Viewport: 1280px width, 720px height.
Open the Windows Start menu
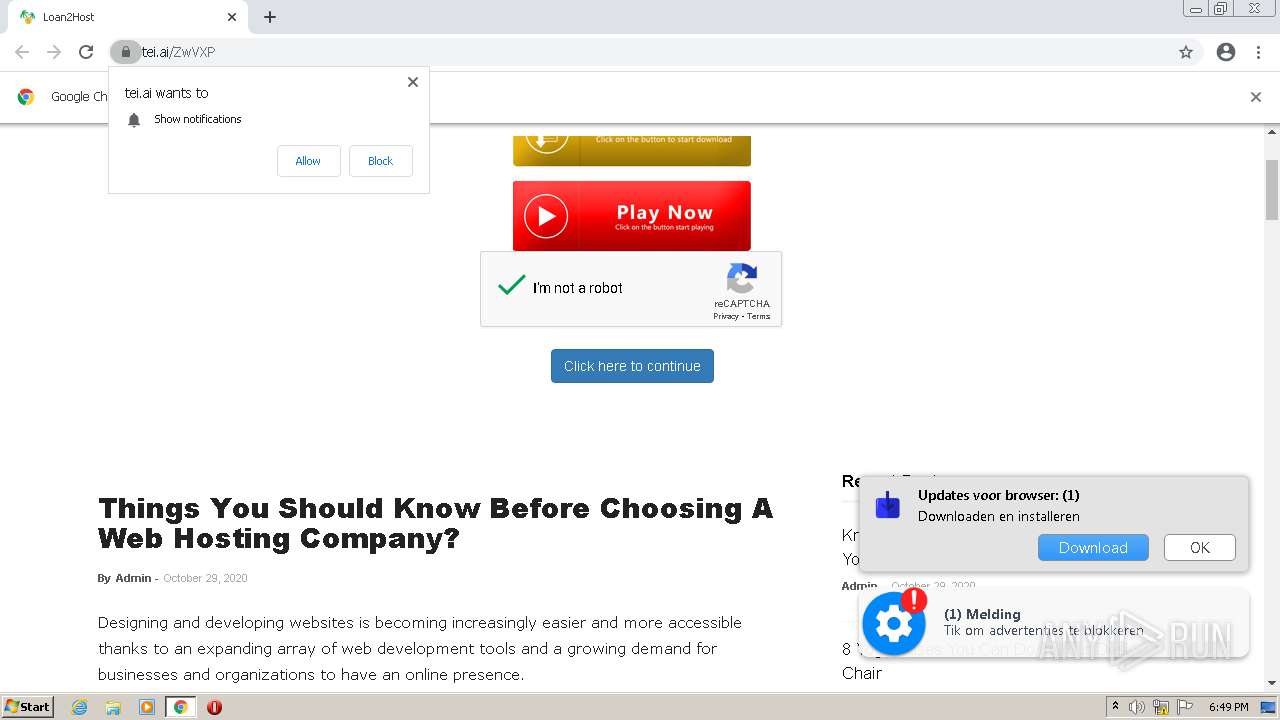(27, 707)
